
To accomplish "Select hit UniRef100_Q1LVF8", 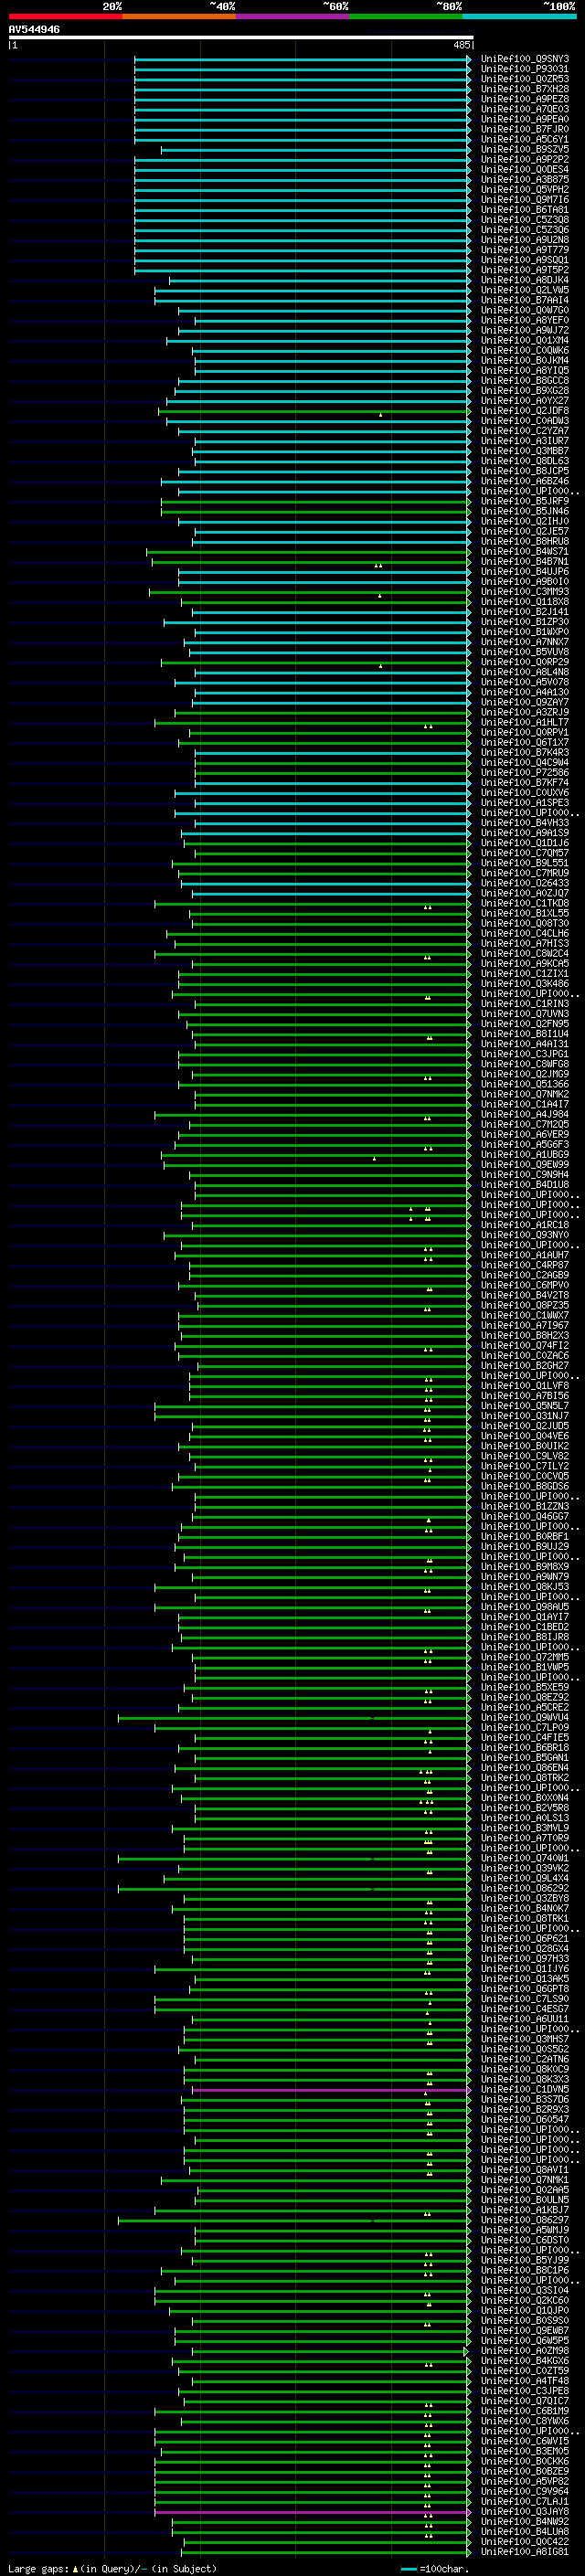I will click(x=525, y=1386).
